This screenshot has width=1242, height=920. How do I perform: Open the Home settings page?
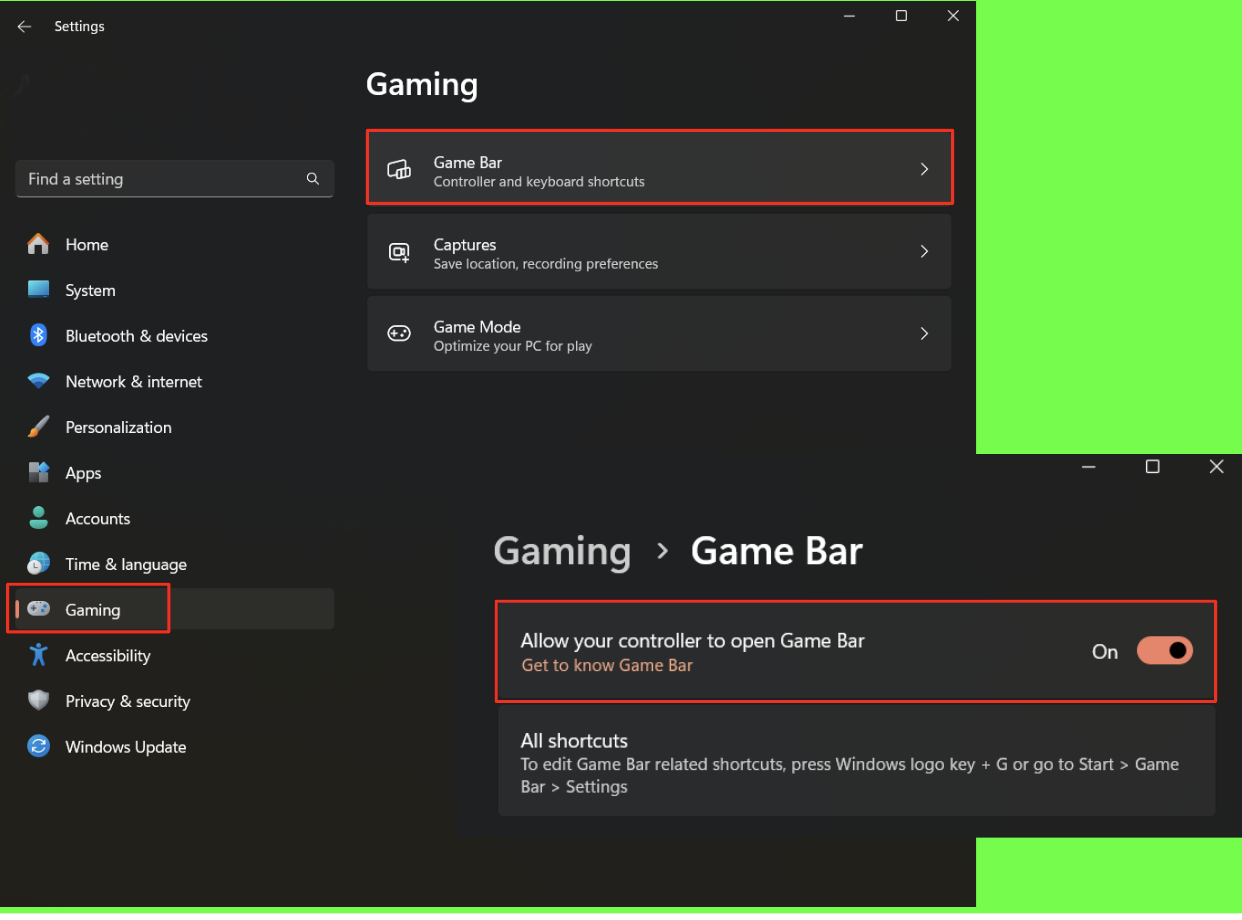(x=87, y=244)
